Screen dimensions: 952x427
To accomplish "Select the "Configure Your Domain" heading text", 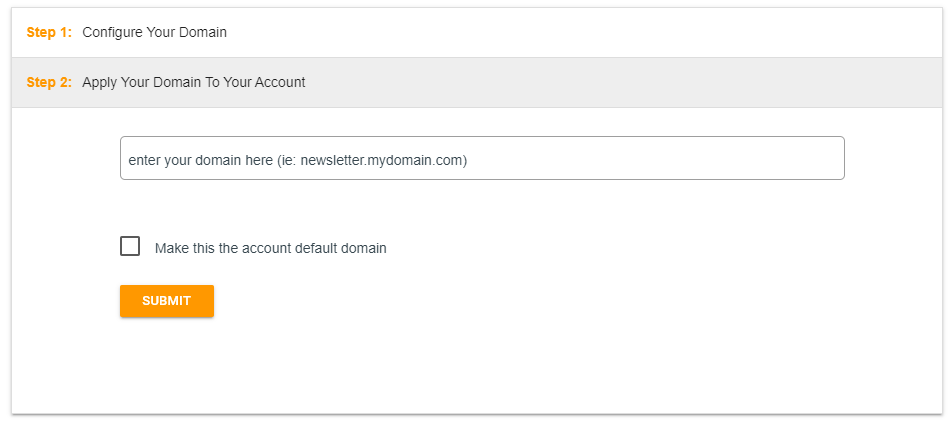I will tap(154, 32).
